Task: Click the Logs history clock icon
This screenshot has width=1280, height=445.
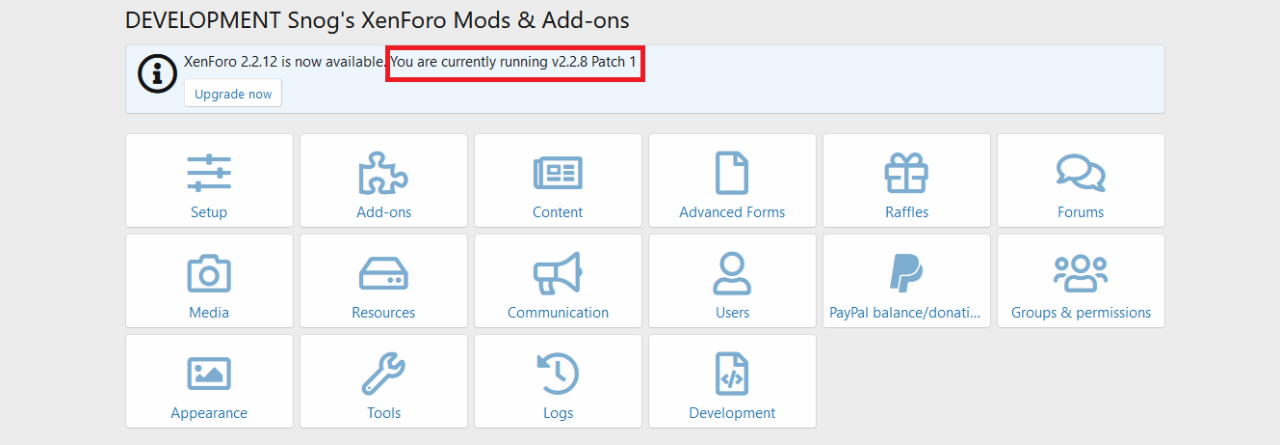Action: point(558,374)
